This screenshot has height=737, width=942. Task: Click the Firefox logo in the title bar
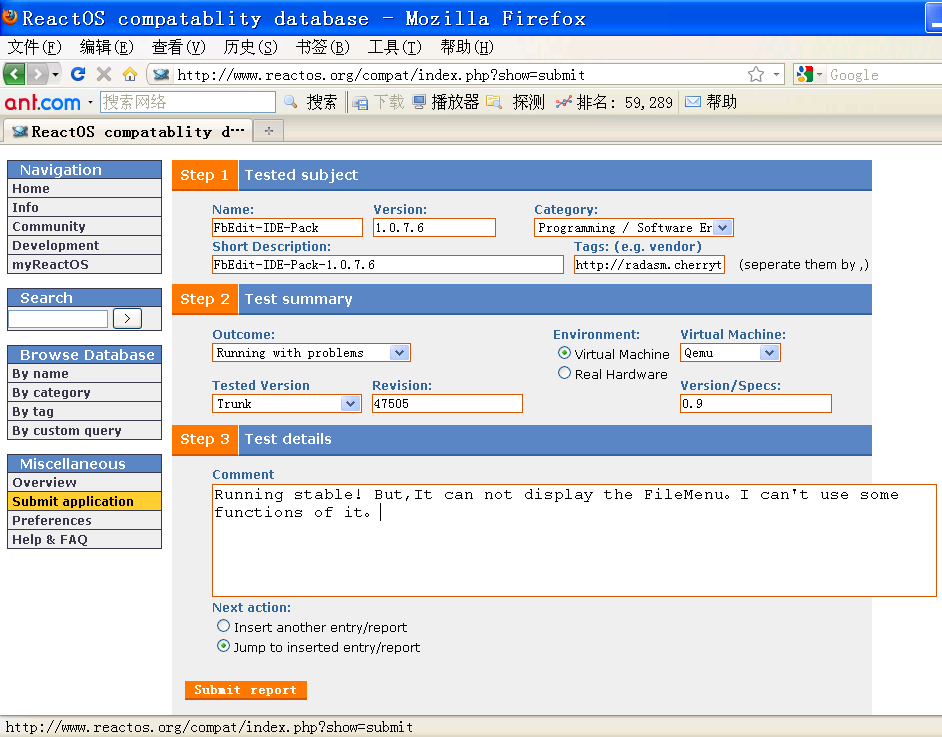tap(10, 17)
